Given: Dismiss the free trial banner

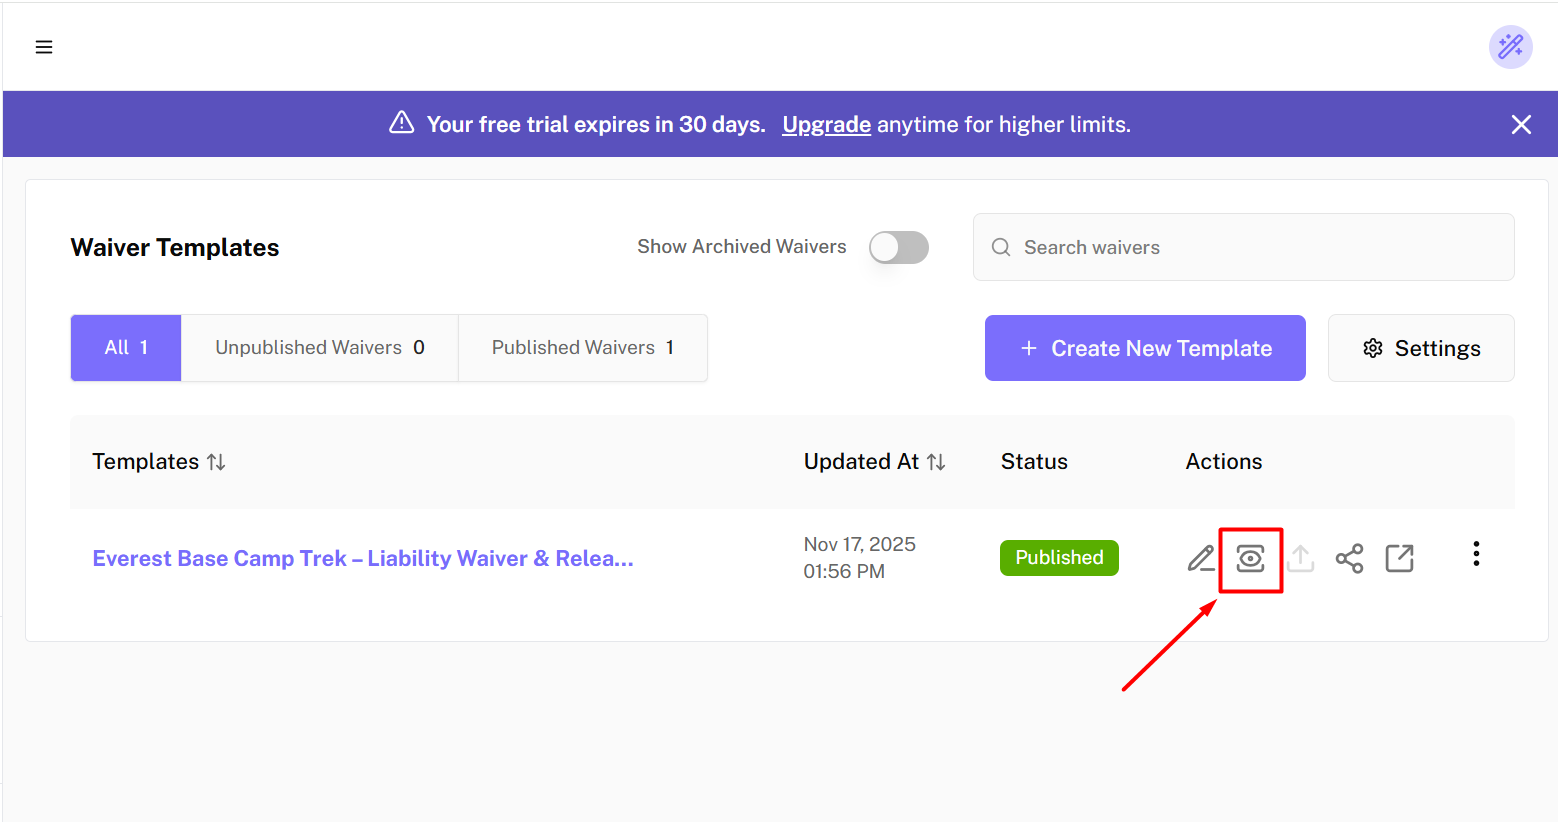Looking at the screenshot, I should [1520, 124].
